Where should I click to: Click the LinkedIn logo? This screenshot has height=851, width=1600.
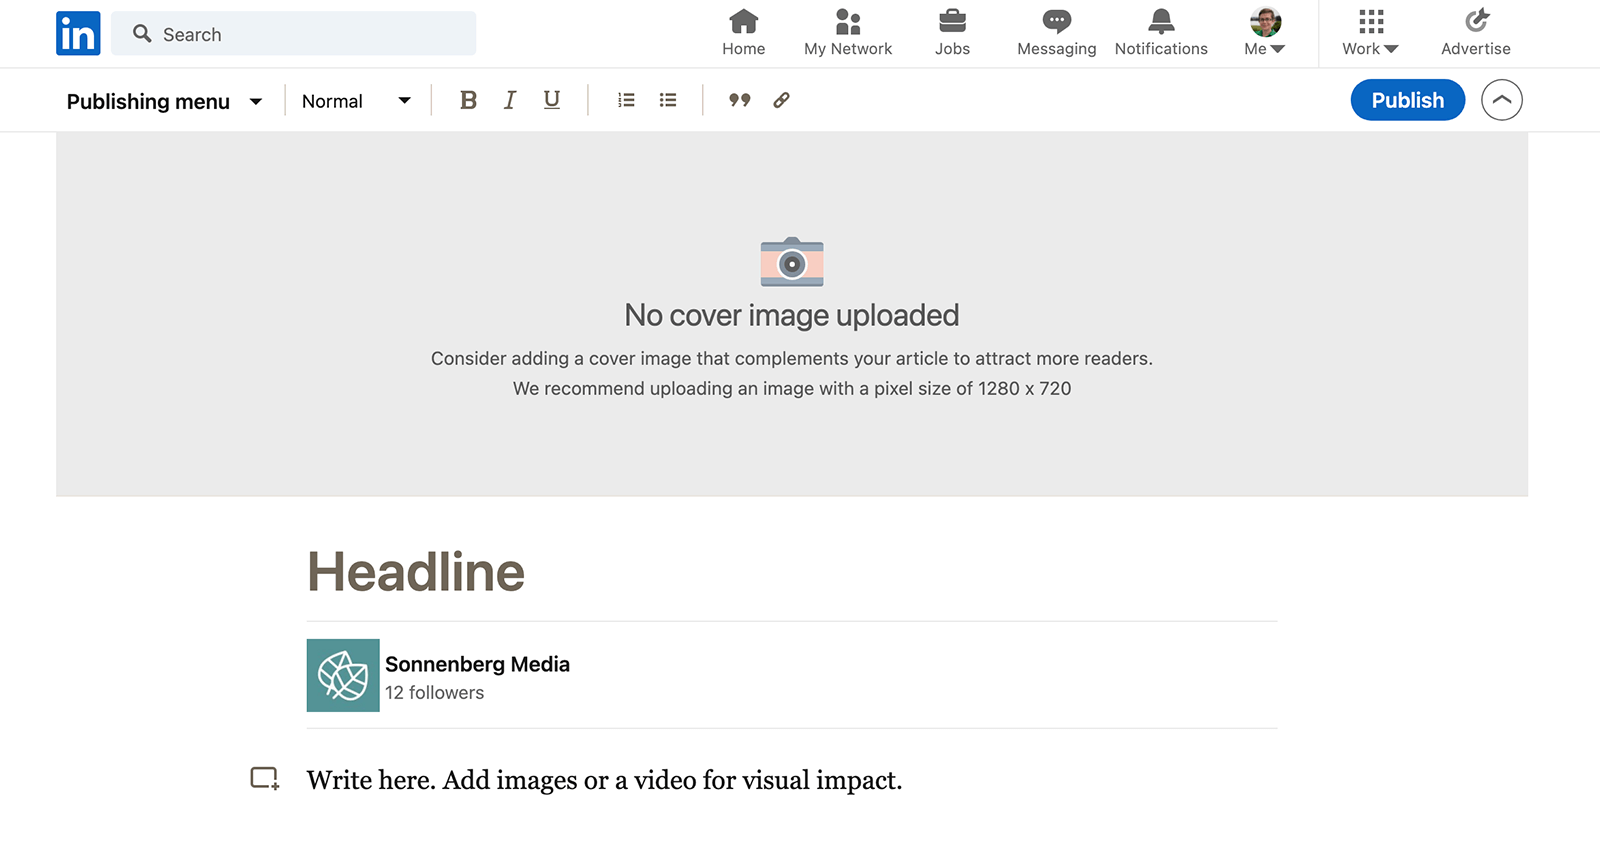coord(78,34)
